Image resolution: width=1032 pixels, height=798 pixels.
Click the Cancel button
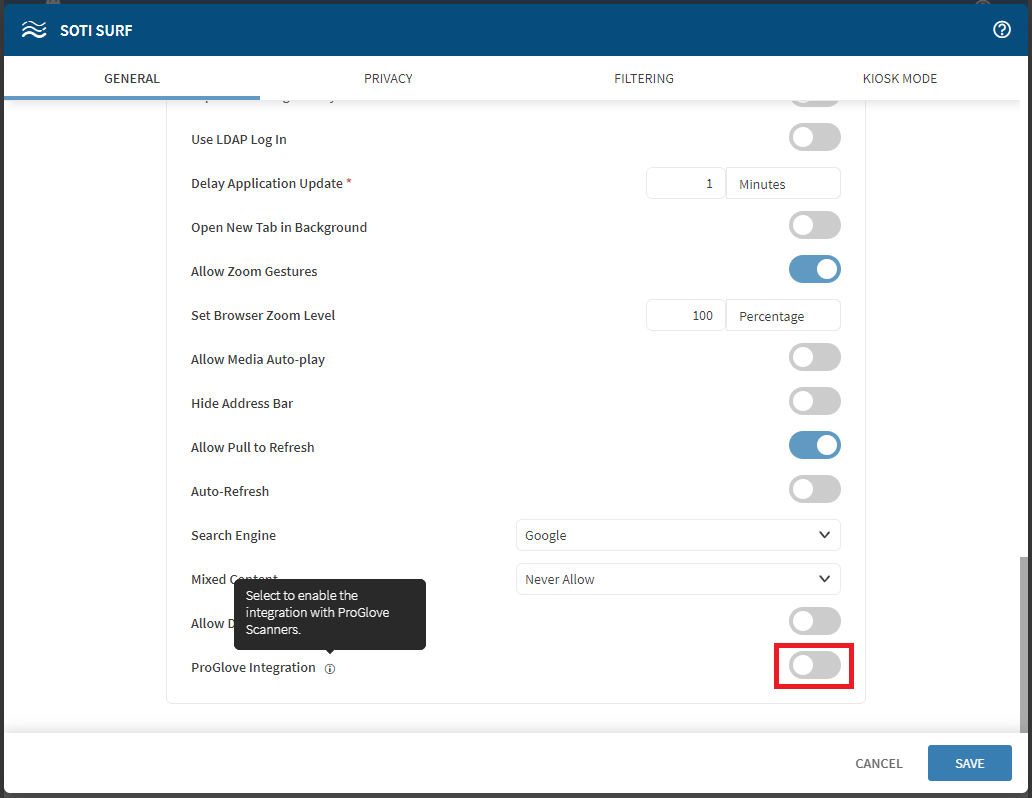pyautogui.click(x=878, y=763)
